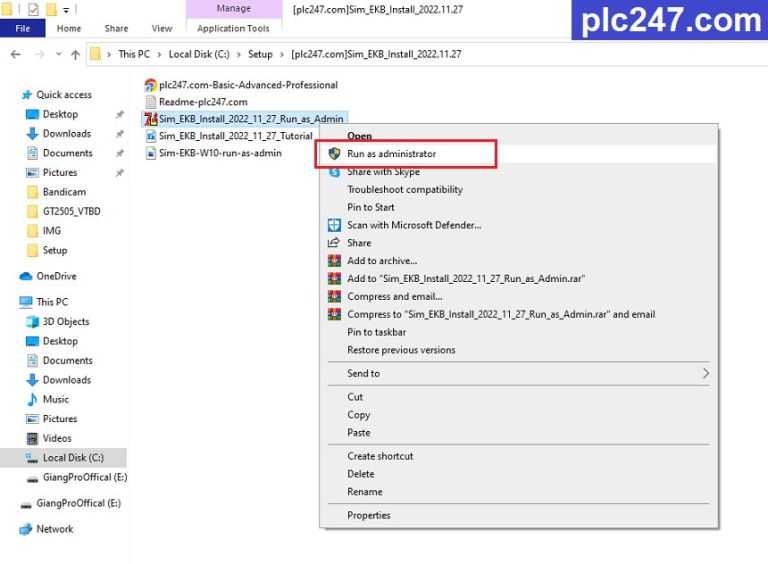Open the Home ribbon tab
Image resolution: width=768 pixels, height=564 pixels.
point(69,28)
